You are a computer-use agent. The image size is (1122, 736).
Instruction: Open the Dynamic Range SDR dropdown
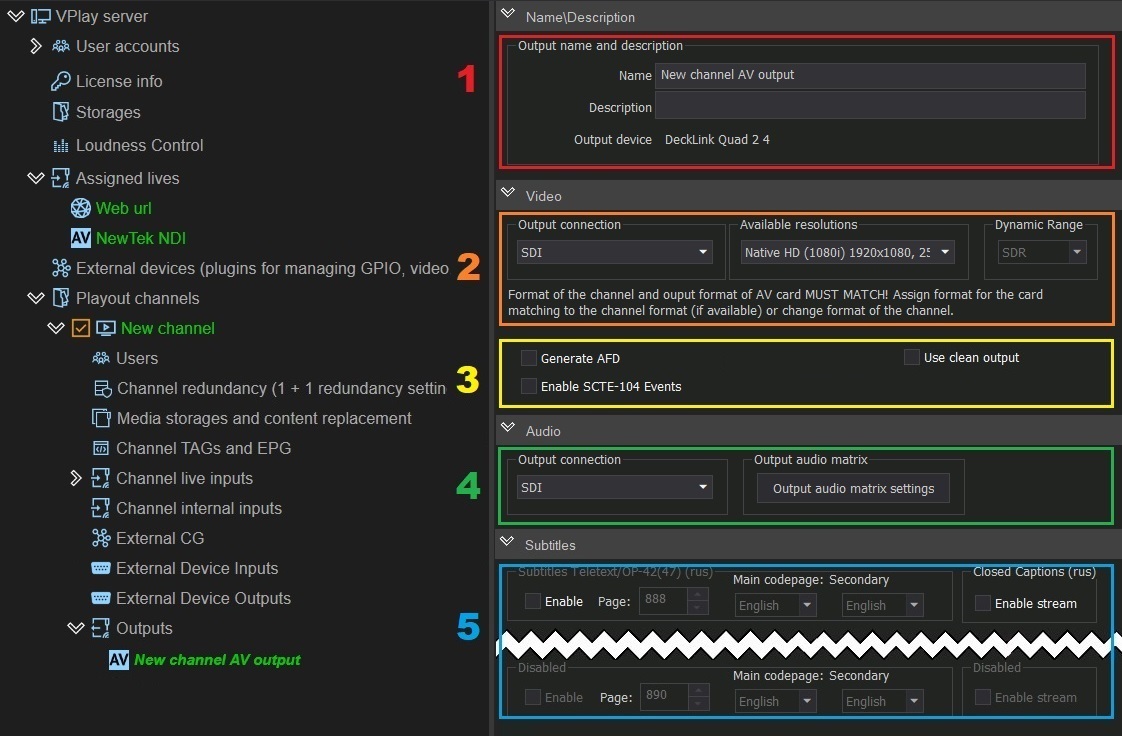[x=1042, y=252]
